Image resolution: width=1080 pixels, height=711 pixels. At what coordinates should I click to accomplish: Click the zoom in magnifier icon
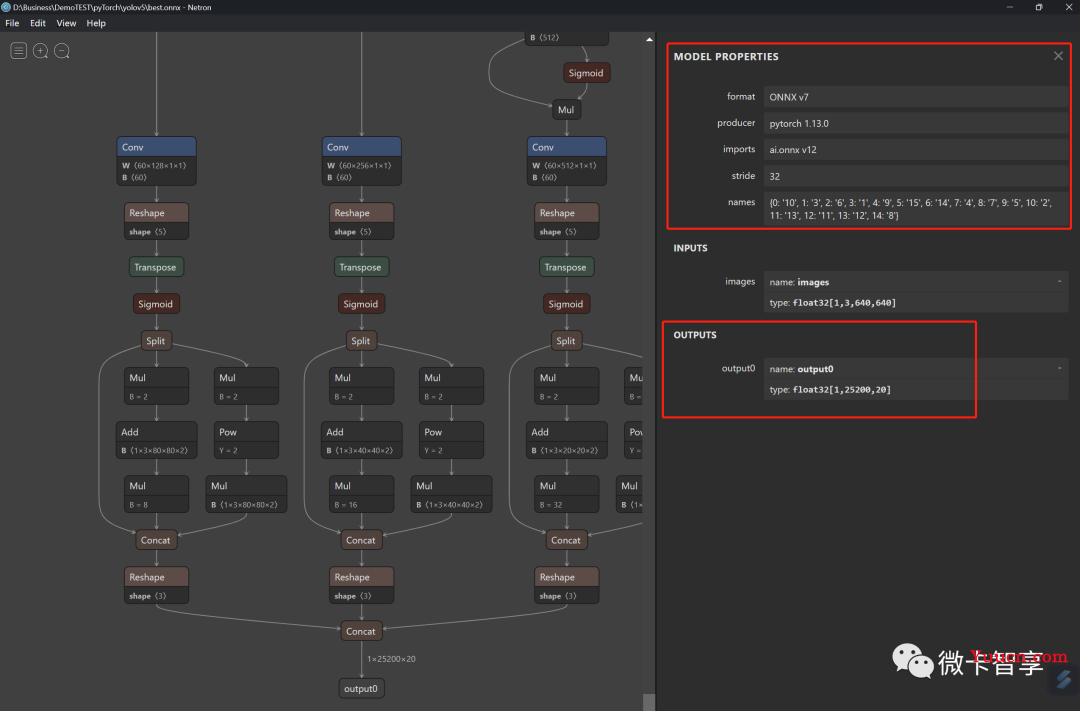(x=41, y=51)
